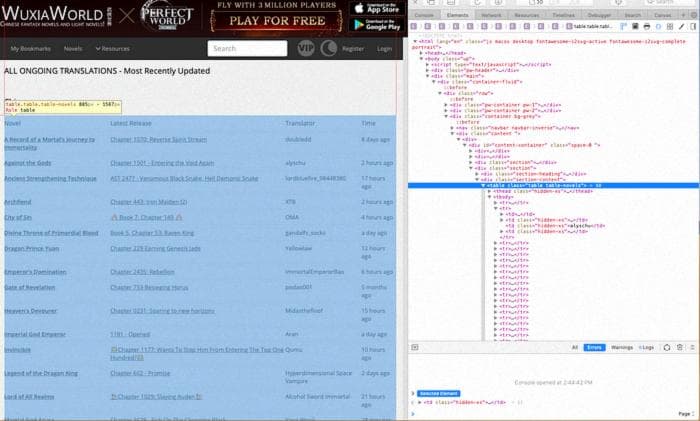
Task: Select the td containing alyschu text
Action: [x=556, y=225]
